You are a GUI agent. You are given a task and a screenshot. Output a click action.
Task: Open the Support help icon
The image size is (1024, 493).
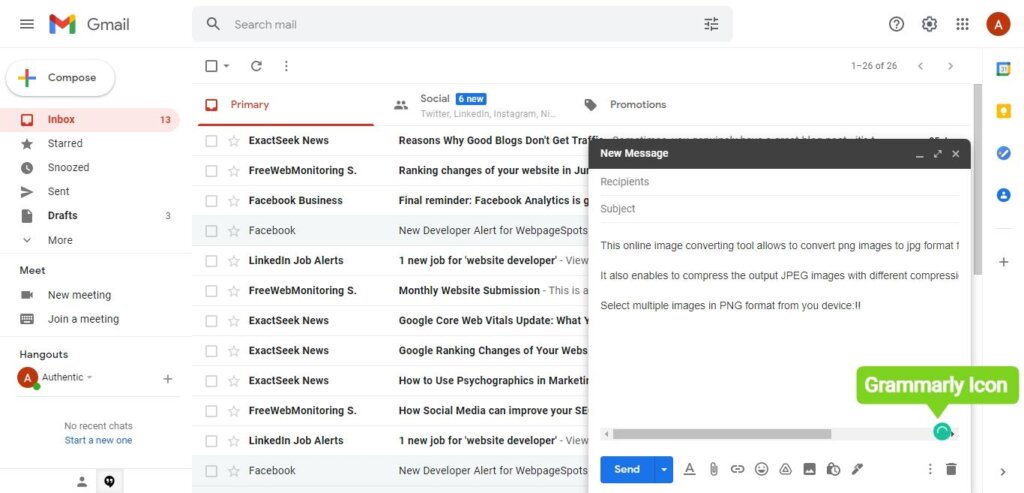point(897,24)
